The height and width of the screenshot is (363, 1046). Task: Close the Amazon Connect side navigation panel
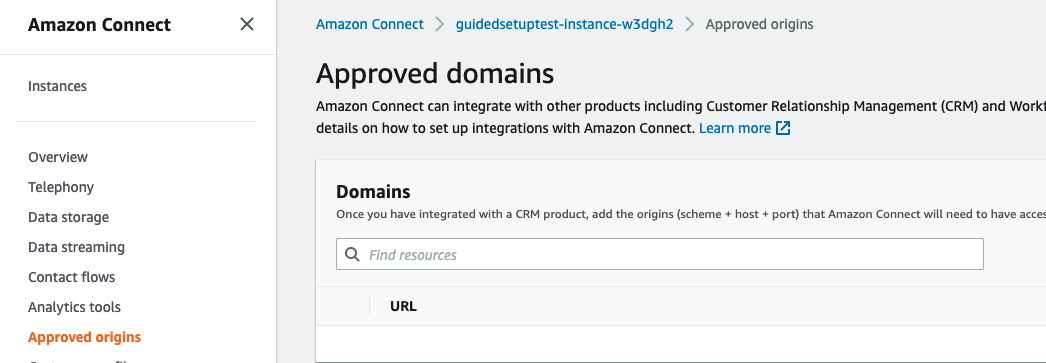click(x=247, y=25)
